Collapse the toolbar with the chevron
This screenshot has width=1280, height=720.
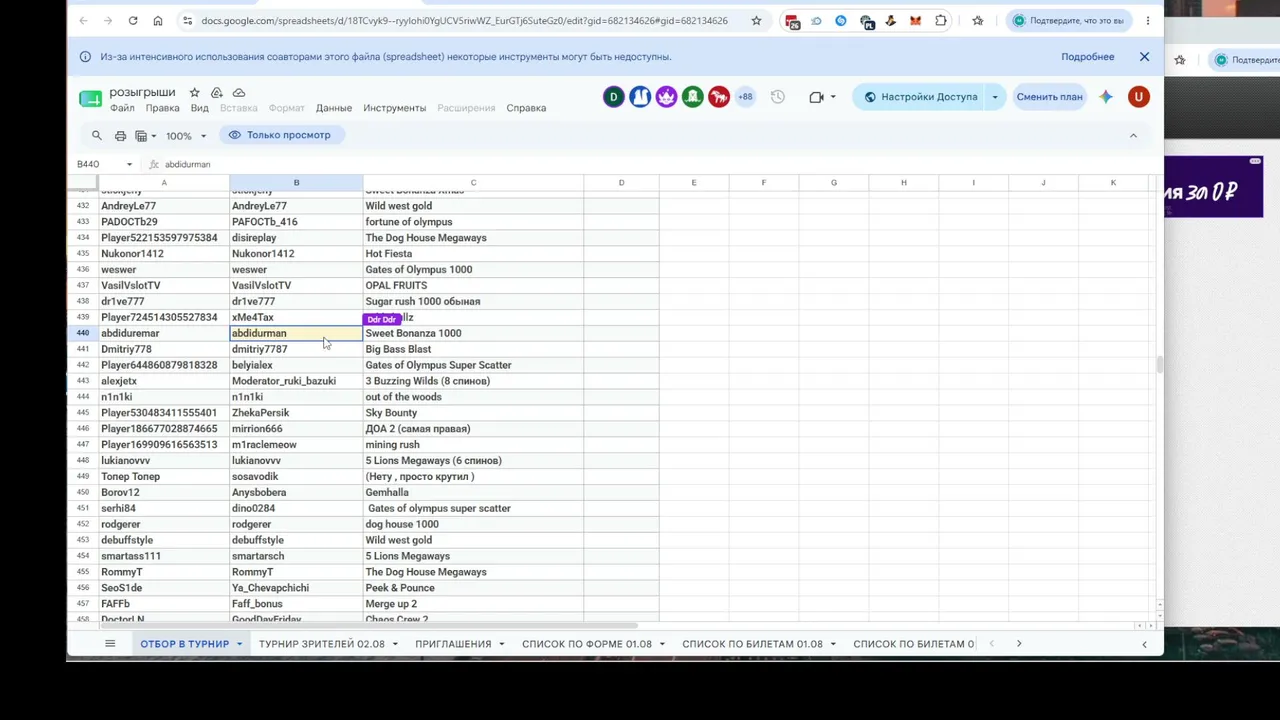[x=1133, y=135]
